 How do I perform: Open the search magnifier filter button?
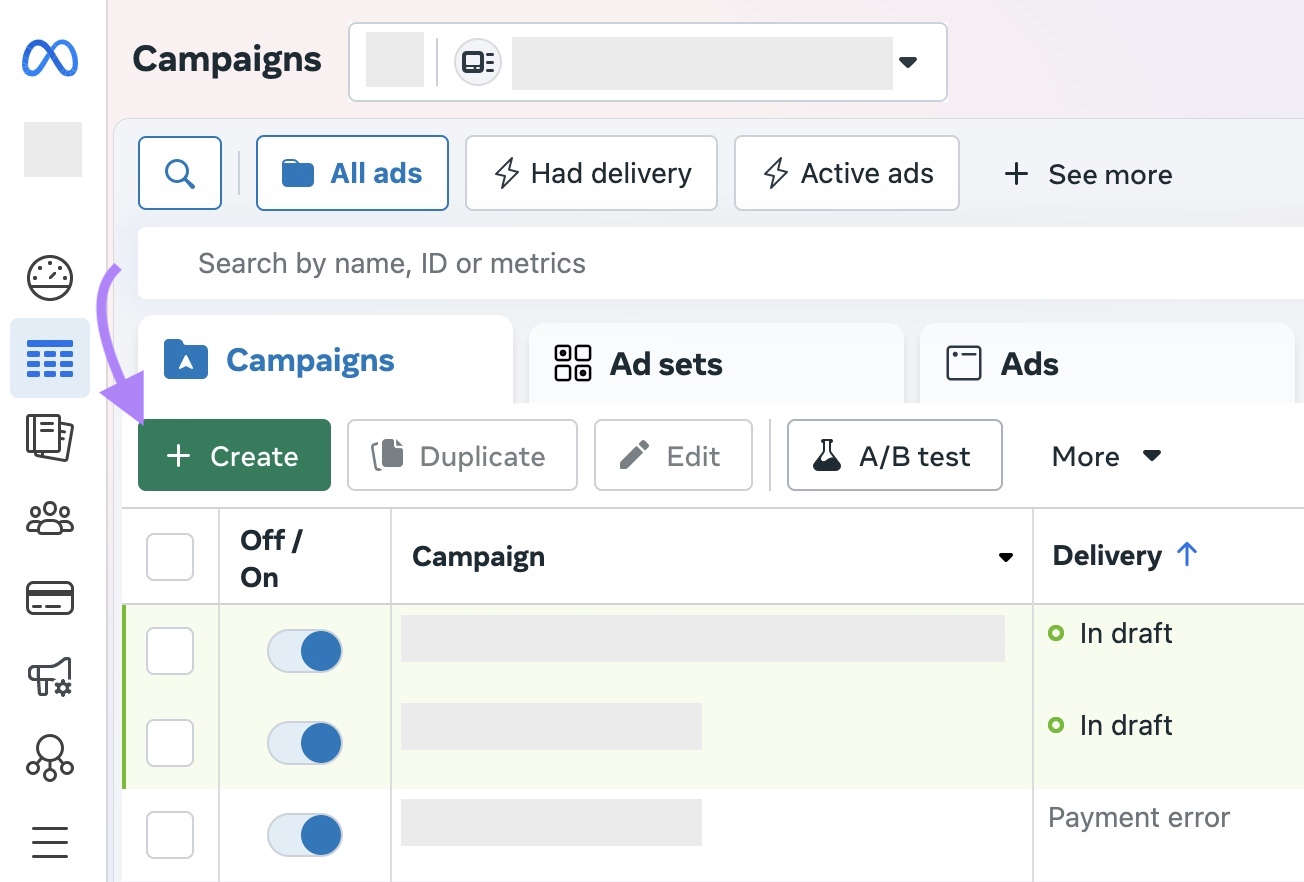coord(179,172)
